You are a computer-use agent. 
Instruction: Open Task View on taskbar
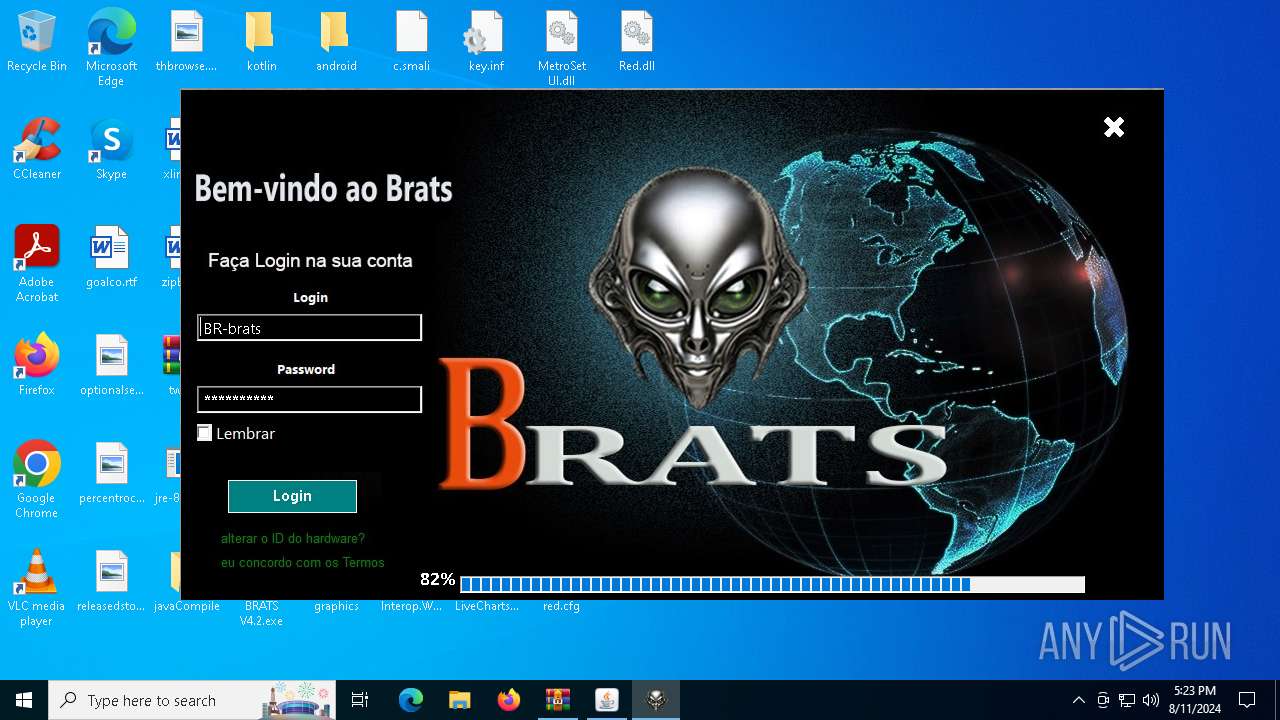360,700
